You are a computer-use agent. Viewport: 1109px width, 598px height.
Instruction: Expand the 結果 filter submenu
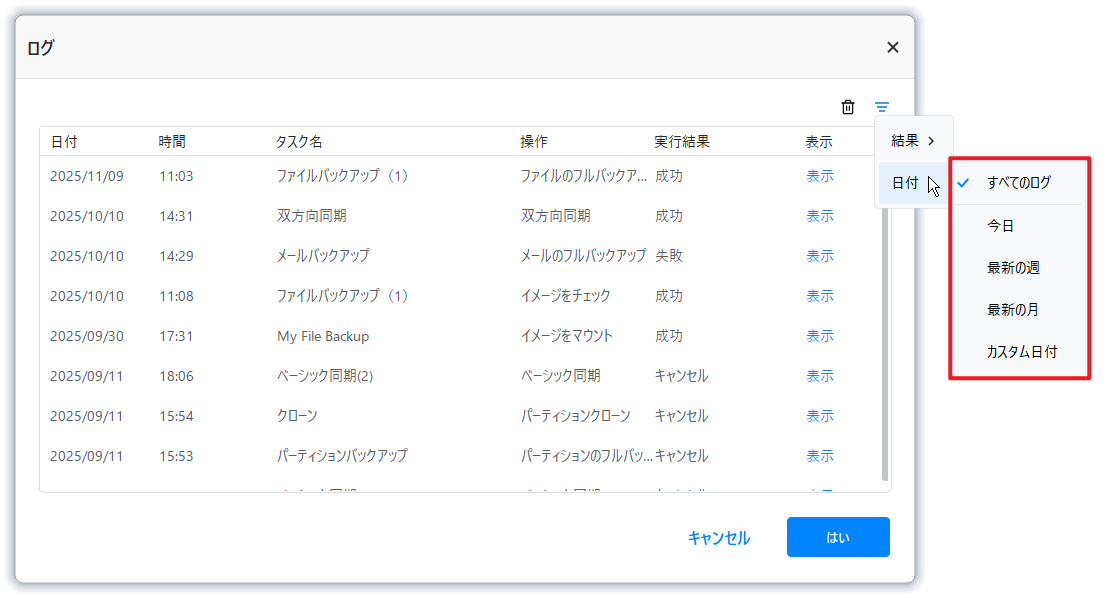913,140
